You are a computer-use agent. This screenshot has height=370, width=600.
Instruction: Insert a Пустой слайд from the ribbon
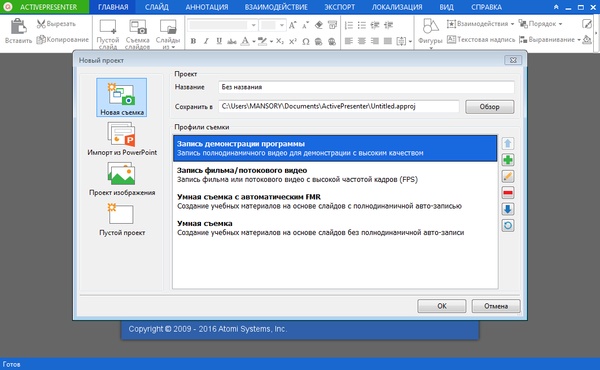[x=108, y=34]
